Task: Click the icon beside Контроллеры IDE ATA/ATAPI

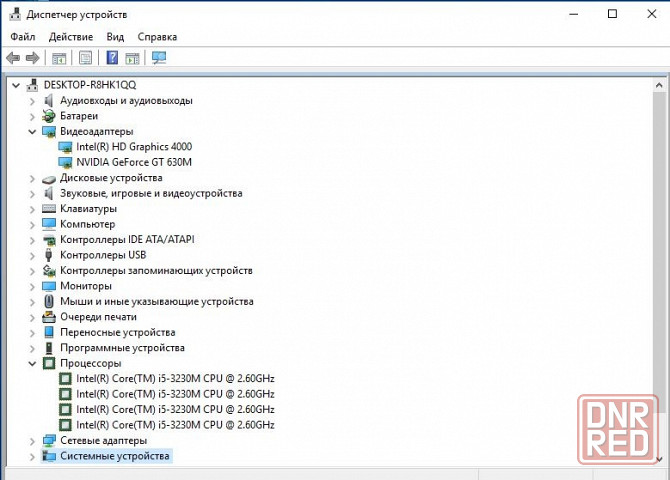Action: [49, 240]
